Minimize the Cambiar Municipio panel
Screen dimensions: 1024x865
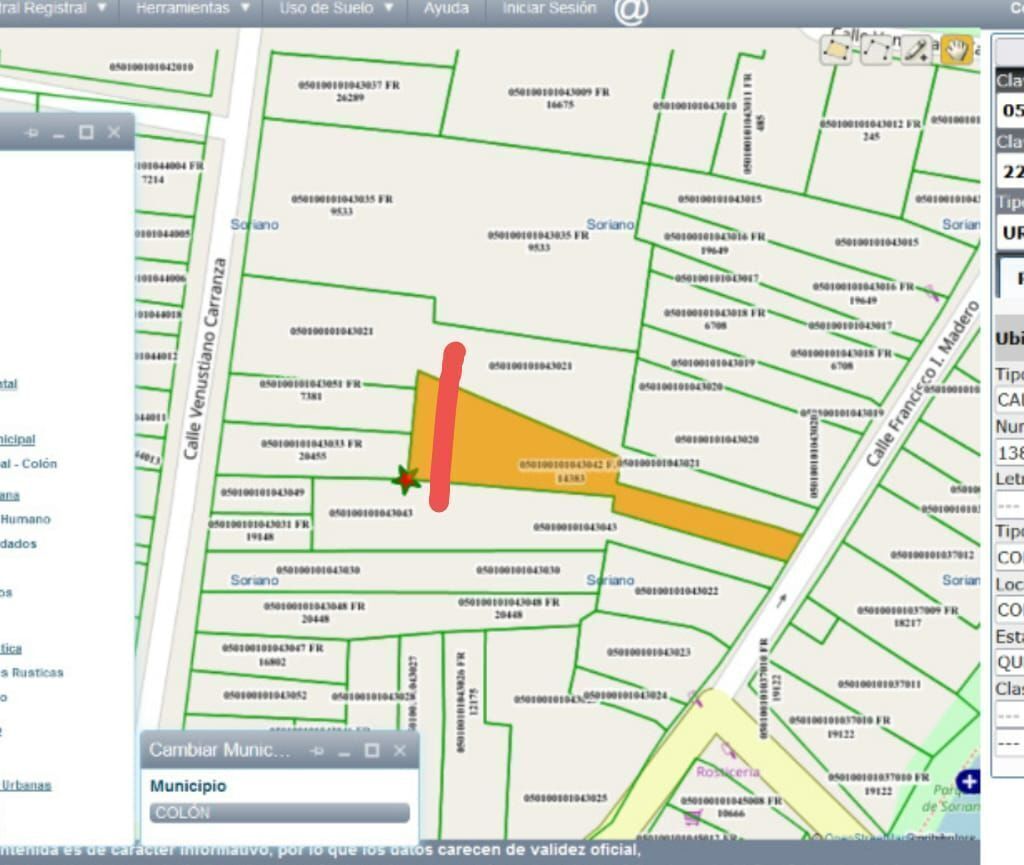click(344, 751)
